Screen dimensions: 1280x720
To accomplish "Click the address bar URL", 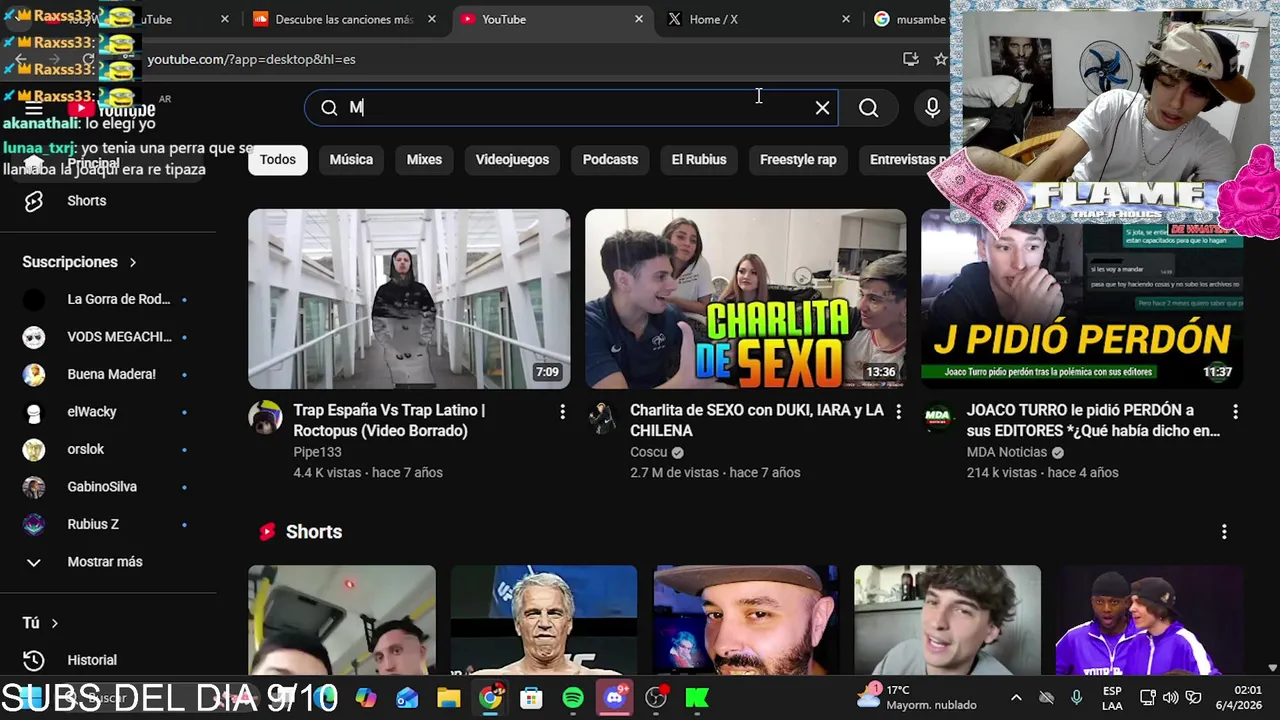I will click(x=251, y=59).
